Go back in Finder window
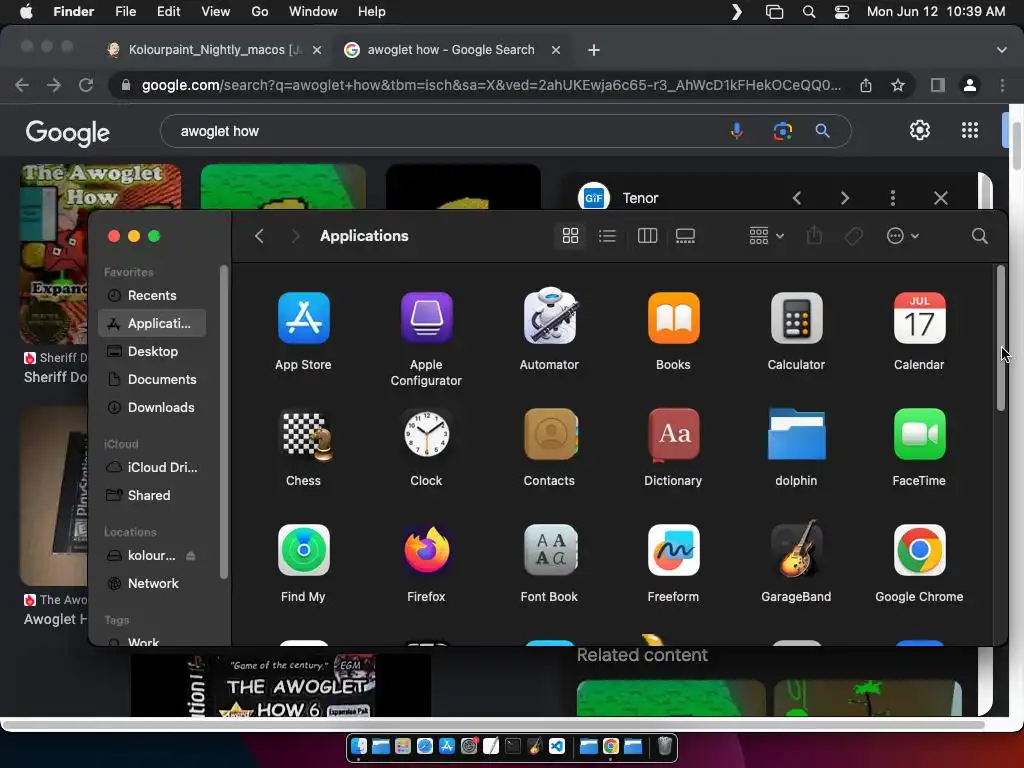This screenshot has height=768, width=1024. pyautogui.click(x=259, y=236)
